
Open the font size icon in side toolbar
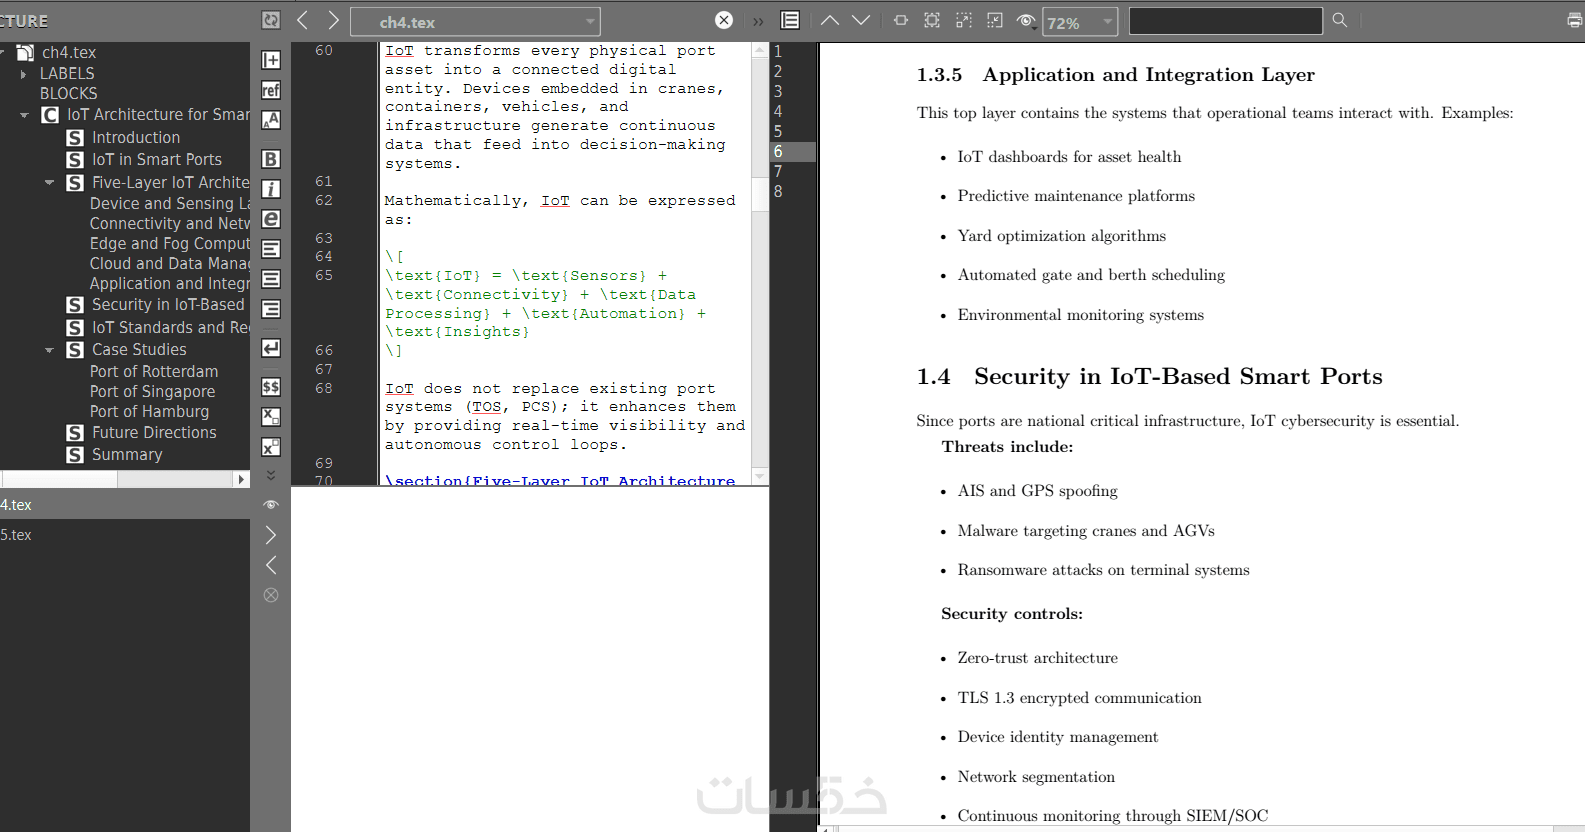pos(271,120)
